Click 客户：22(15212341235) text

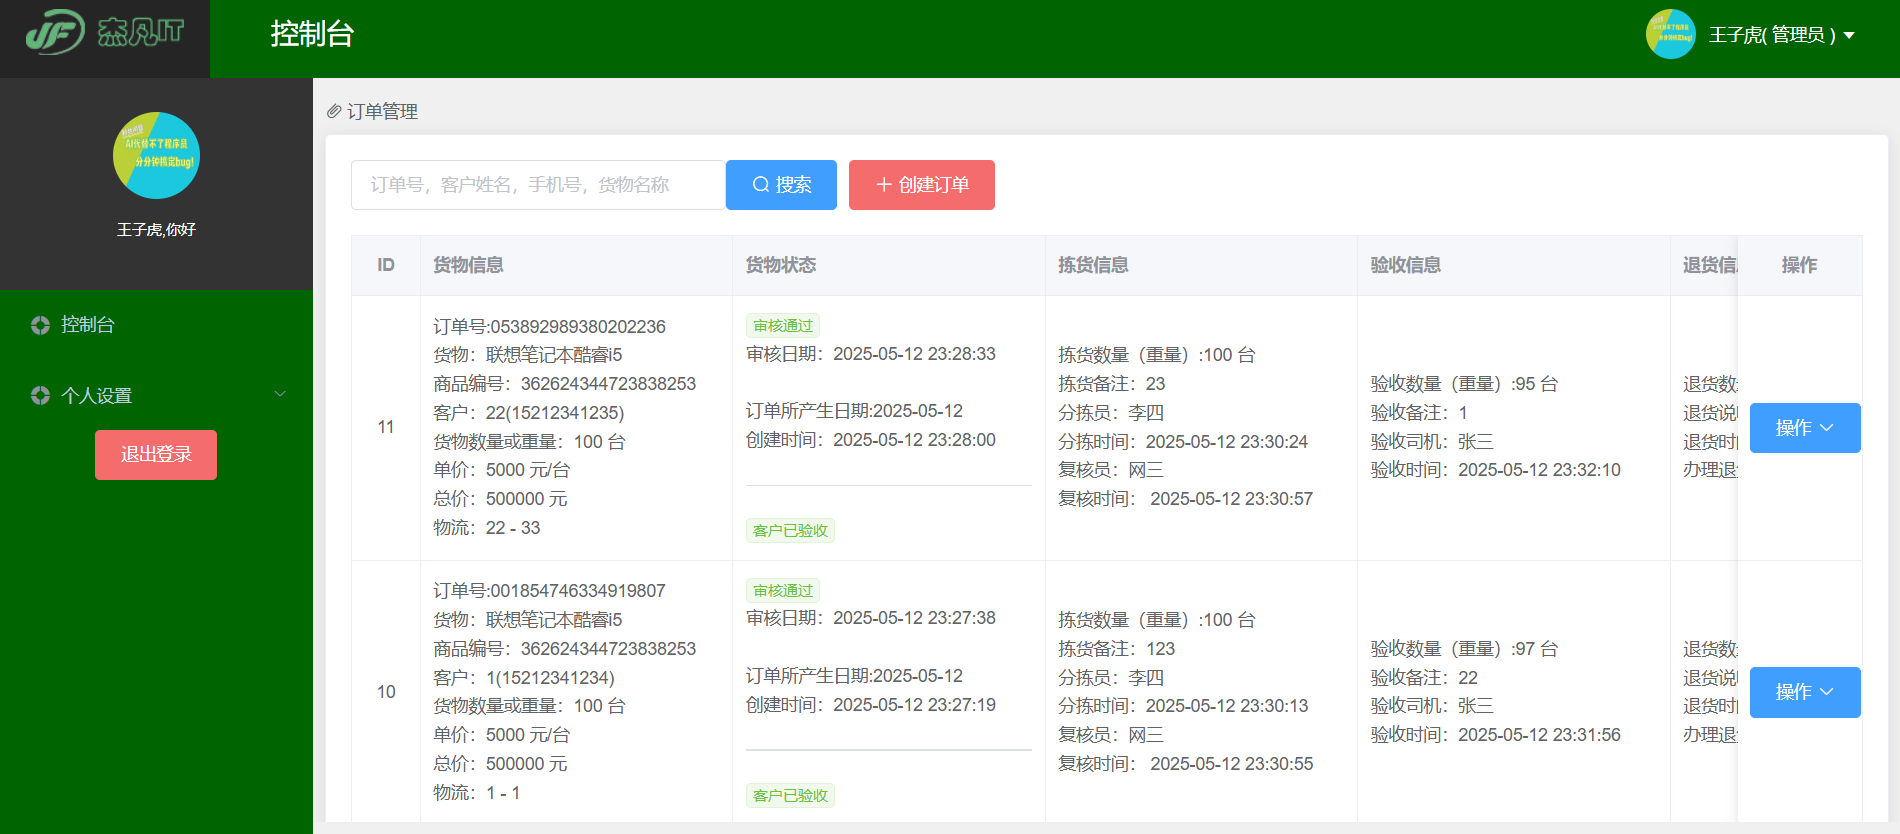[x=529, y=413]
